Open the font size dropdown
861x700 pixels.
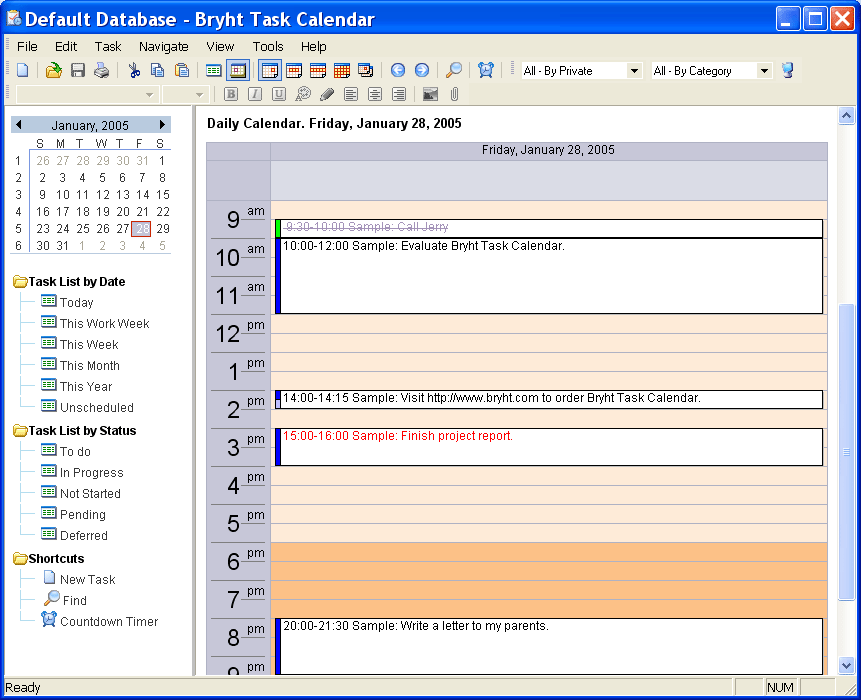coord(199,95)
